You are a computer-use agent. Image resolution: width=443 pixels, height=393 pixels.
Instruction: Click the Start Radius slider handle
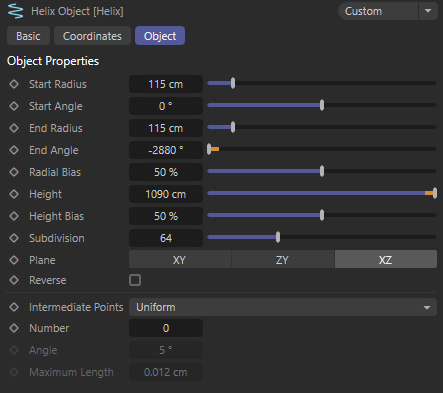pyautogui.click(x=233, y=83)
